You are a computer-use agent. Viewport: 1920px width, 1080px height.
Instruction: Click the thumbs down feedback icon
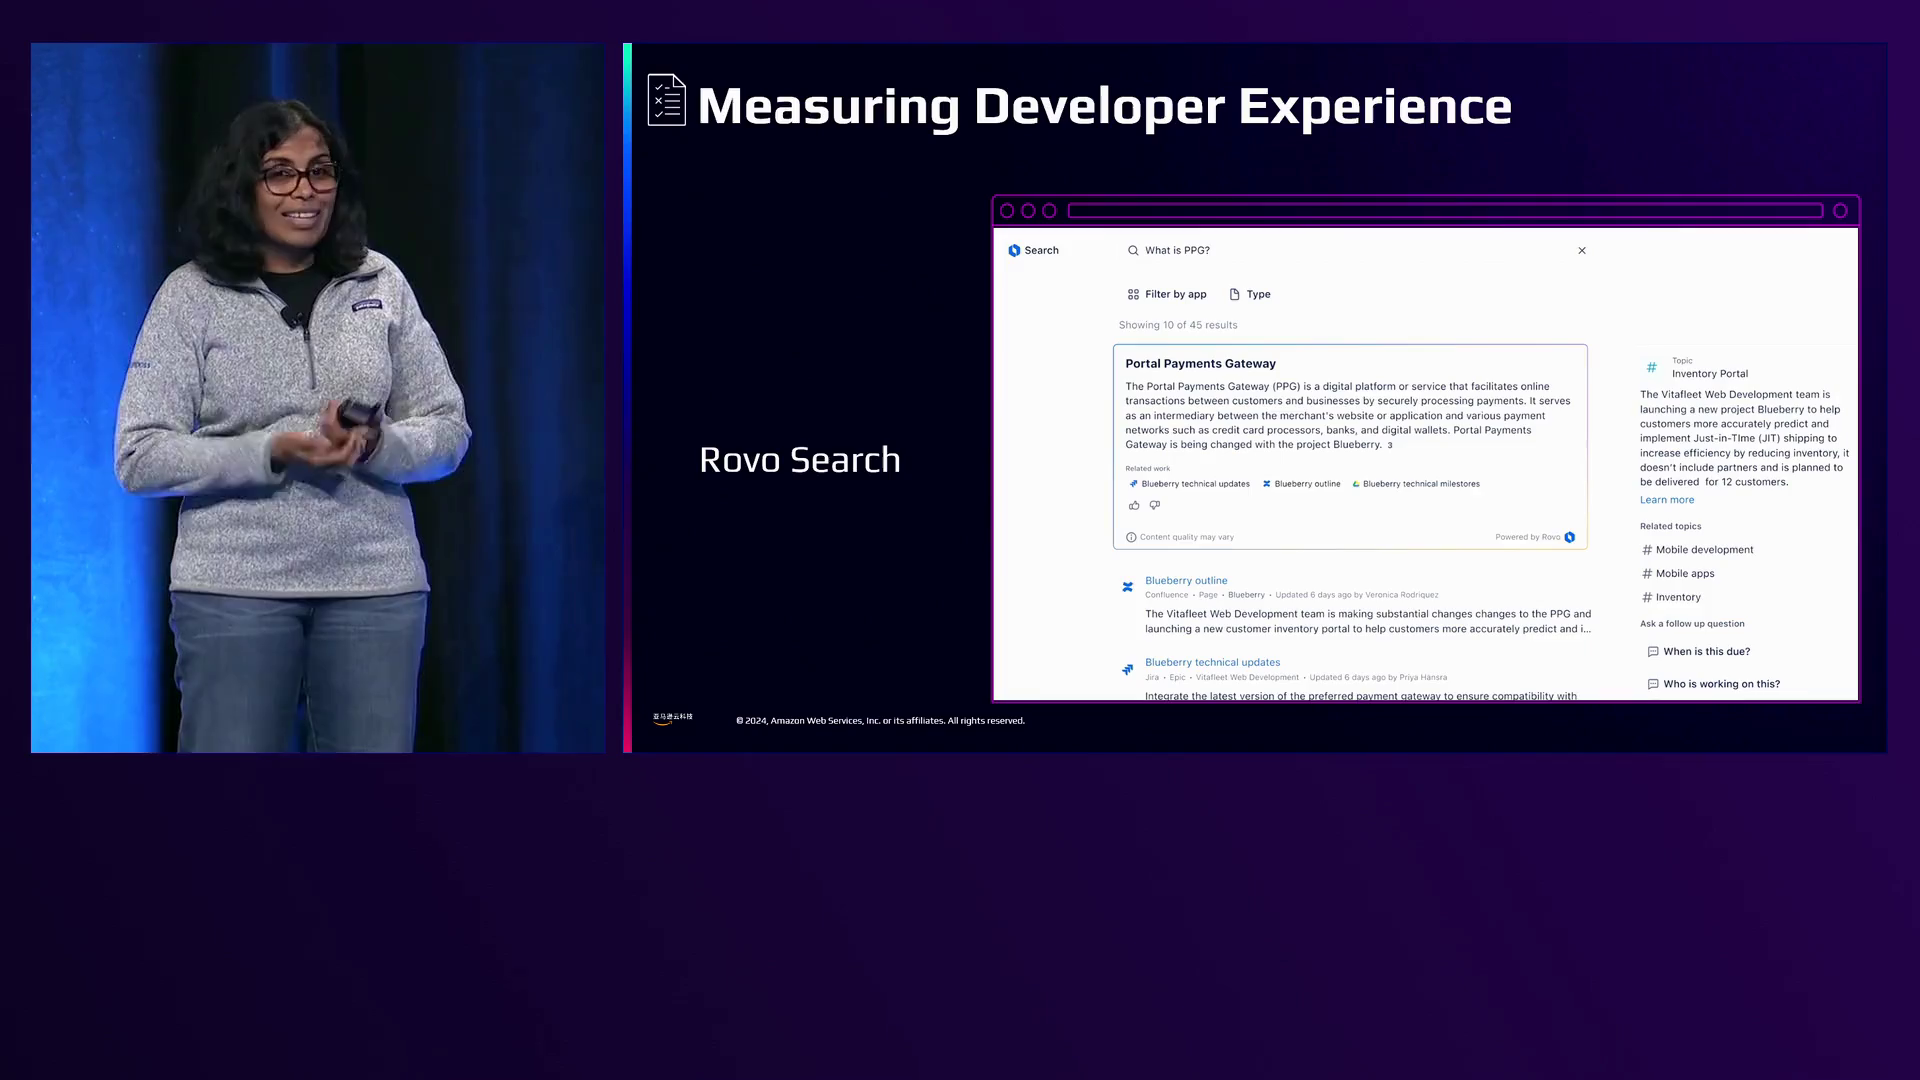point(1155,506)
